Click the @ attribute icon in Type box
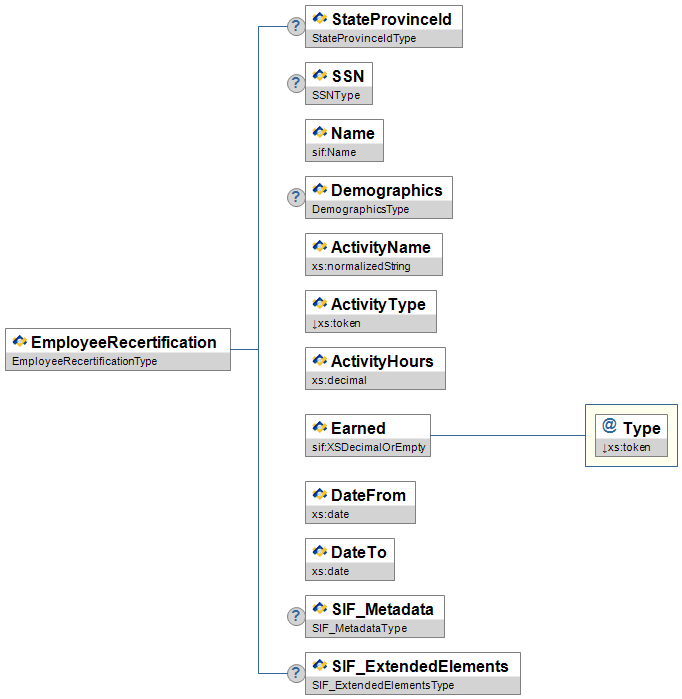 tap(609, 427)
